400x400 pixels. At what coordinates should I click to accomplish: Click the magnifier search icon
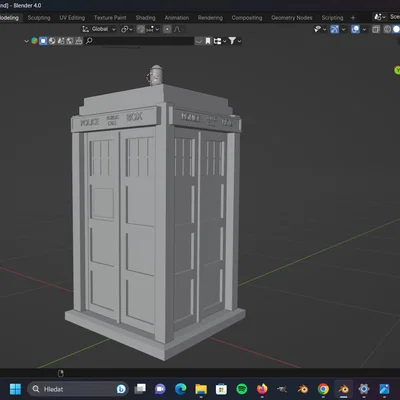pyautogui.click(x=89, y=41)
